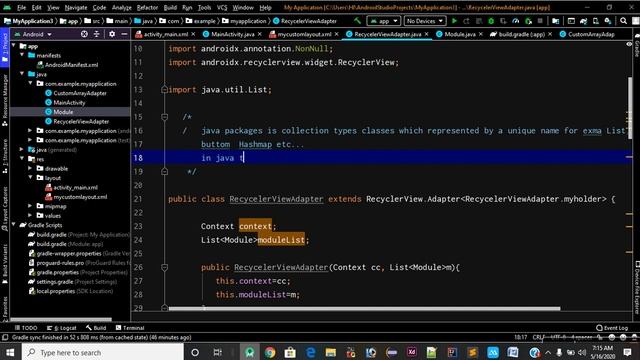This screenshot has width=640, height=360.
Task: Open the Build menu
Action: pos(170,7)
